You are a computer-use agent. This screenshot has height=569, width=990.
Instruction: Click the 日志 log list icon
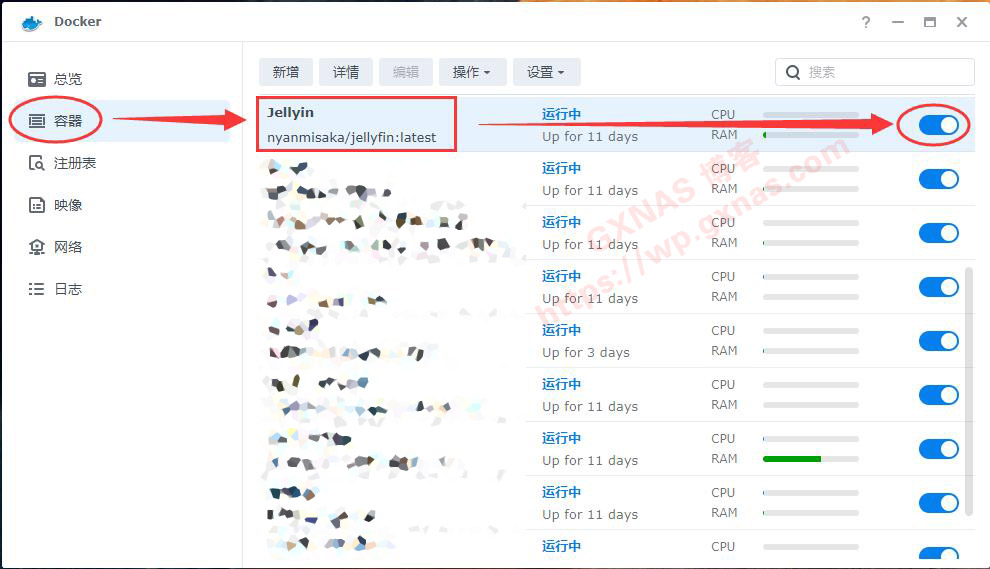[37, 289]
